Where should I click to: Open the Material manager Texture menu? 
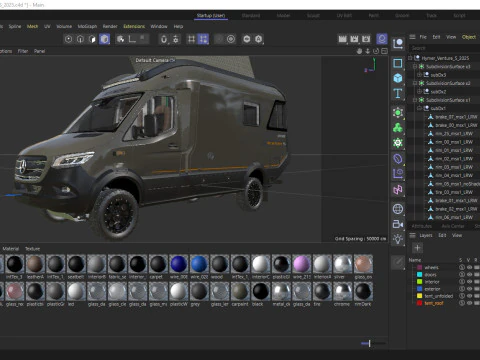[x=32, y=249]
